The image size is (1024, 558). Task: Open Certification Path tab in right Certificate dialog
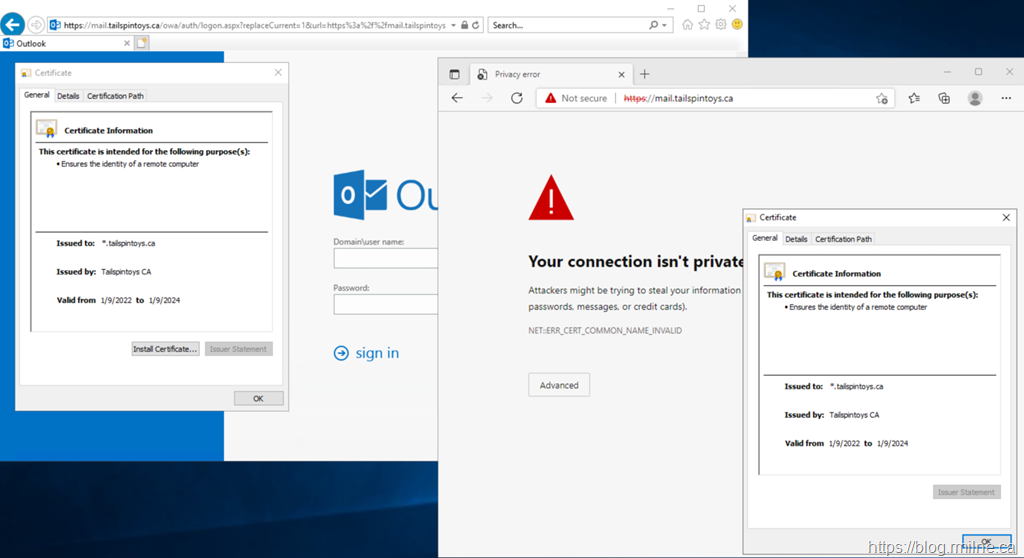843,239
